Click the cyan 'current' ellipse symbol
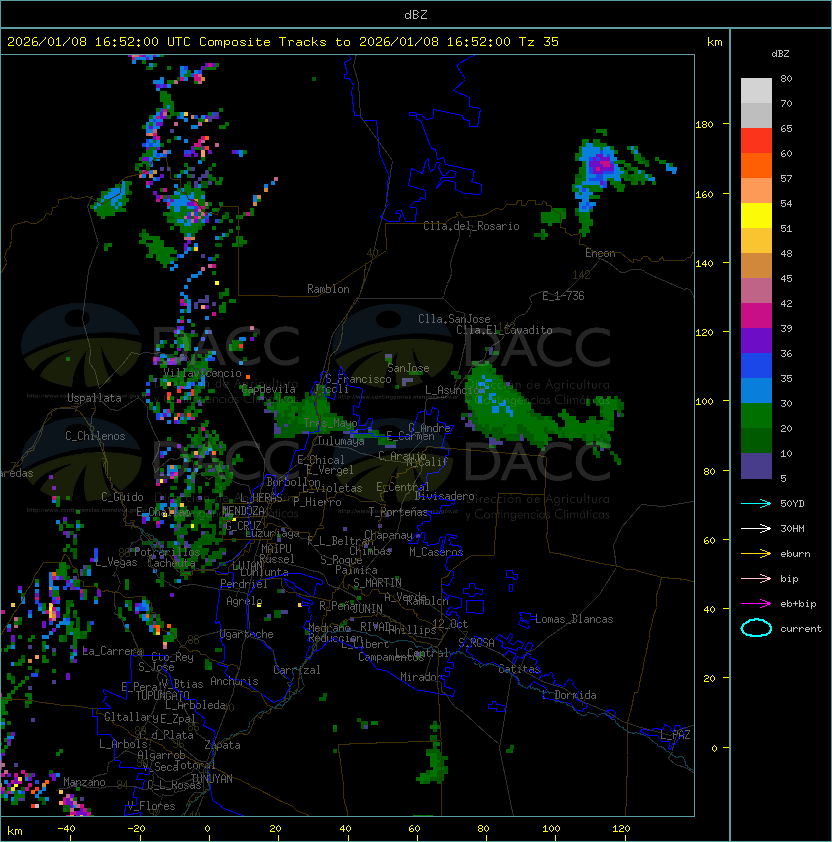832x842 pixels. click(756, 628)
